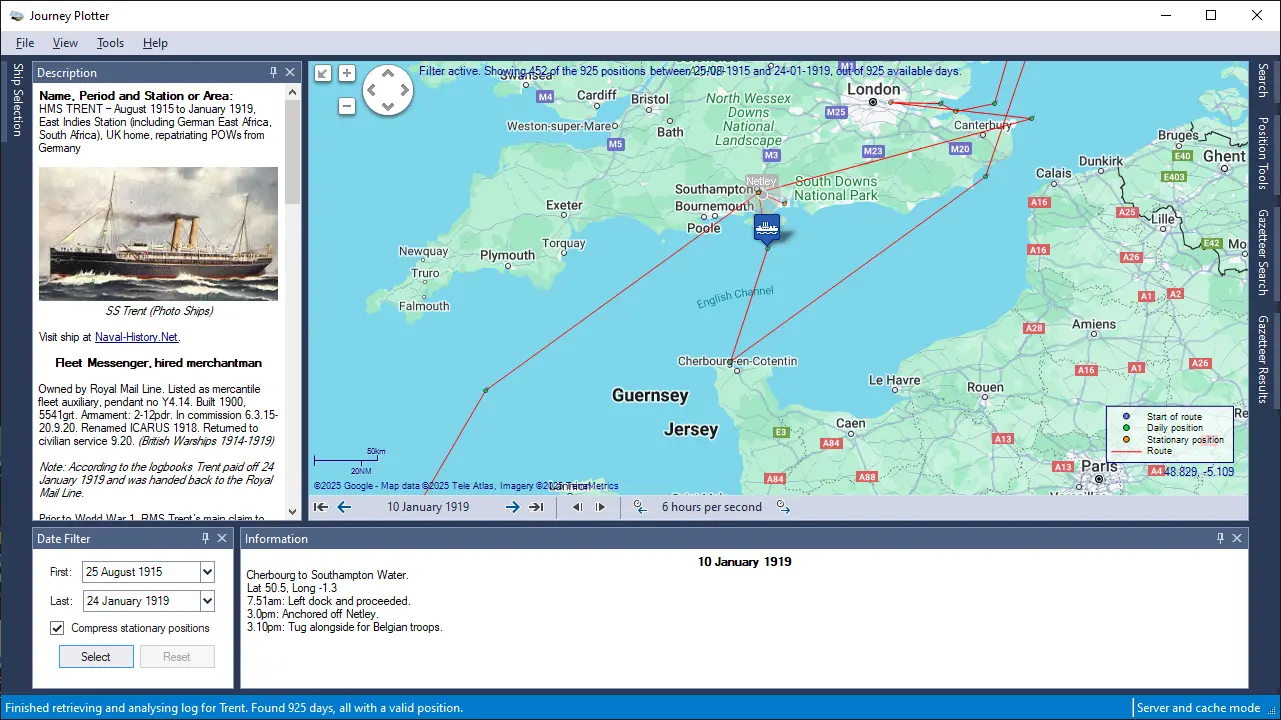The width and height of the screenshot is (1281, 720).
Task: Play journey animation backwards
Action: coord(577,507)
